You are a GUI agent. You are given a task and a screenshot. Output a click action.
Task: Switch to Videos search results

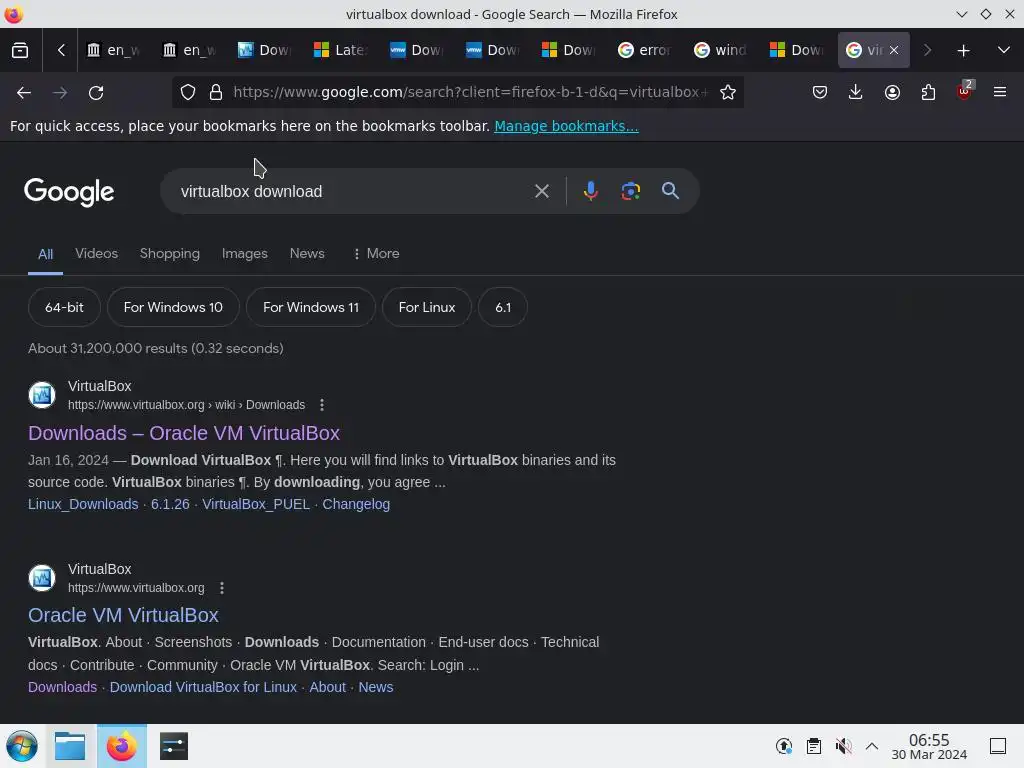[97, 253]
